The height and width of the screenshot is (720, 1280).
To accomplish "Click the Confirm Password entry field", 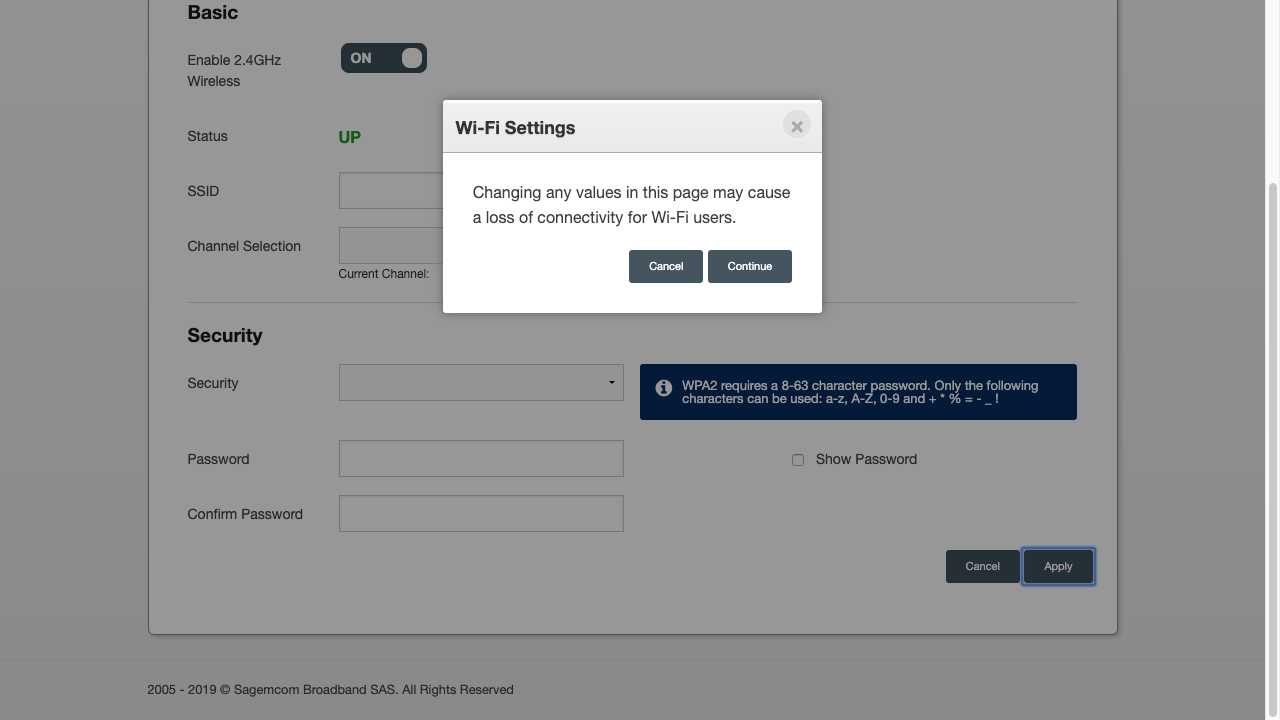I will click(480, 513).
